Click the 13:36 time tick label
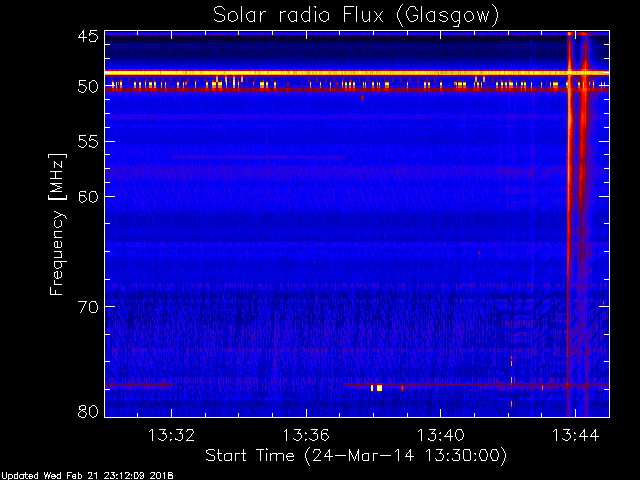The image size is (640, 480). point(306,435)
